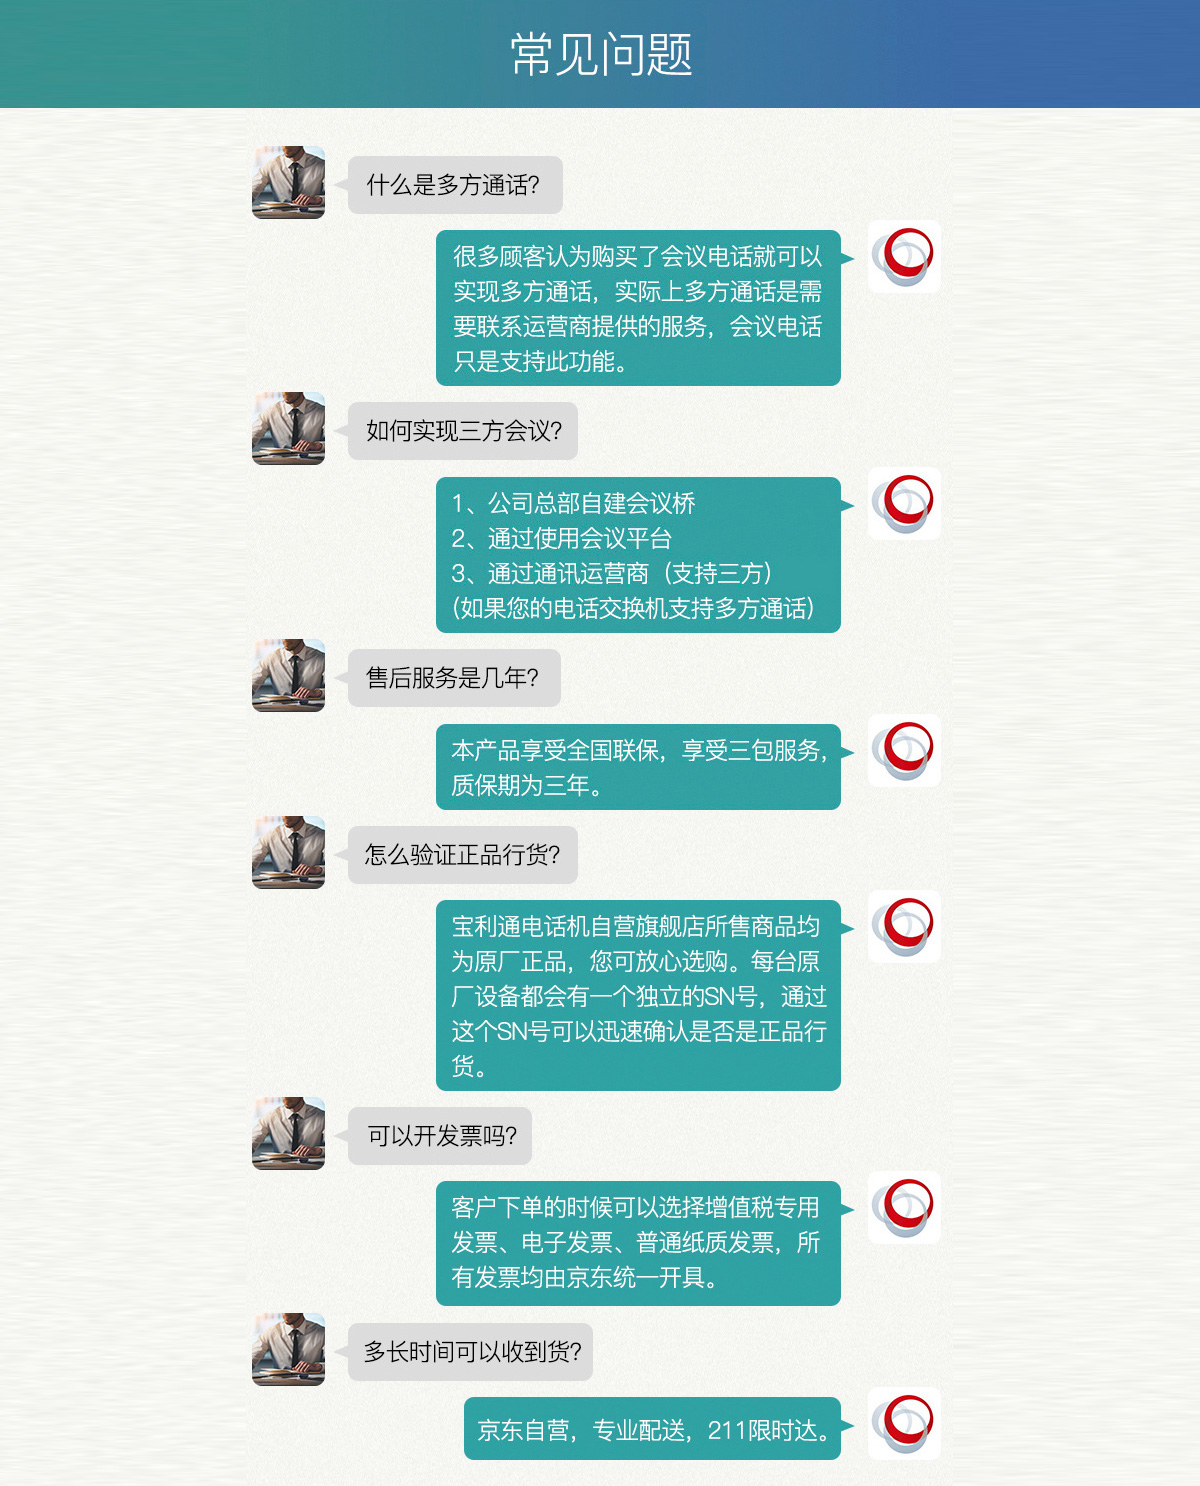
Task: Select the 售后服务是几年? question bubble
Action: [454, 678]
